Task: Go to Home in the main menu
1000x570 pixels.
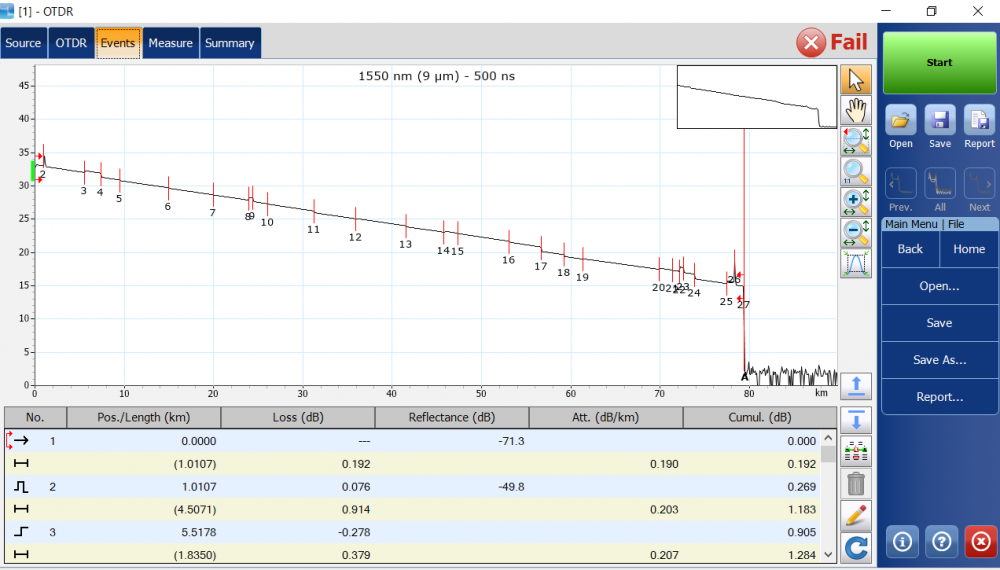Action: (968, 249)
